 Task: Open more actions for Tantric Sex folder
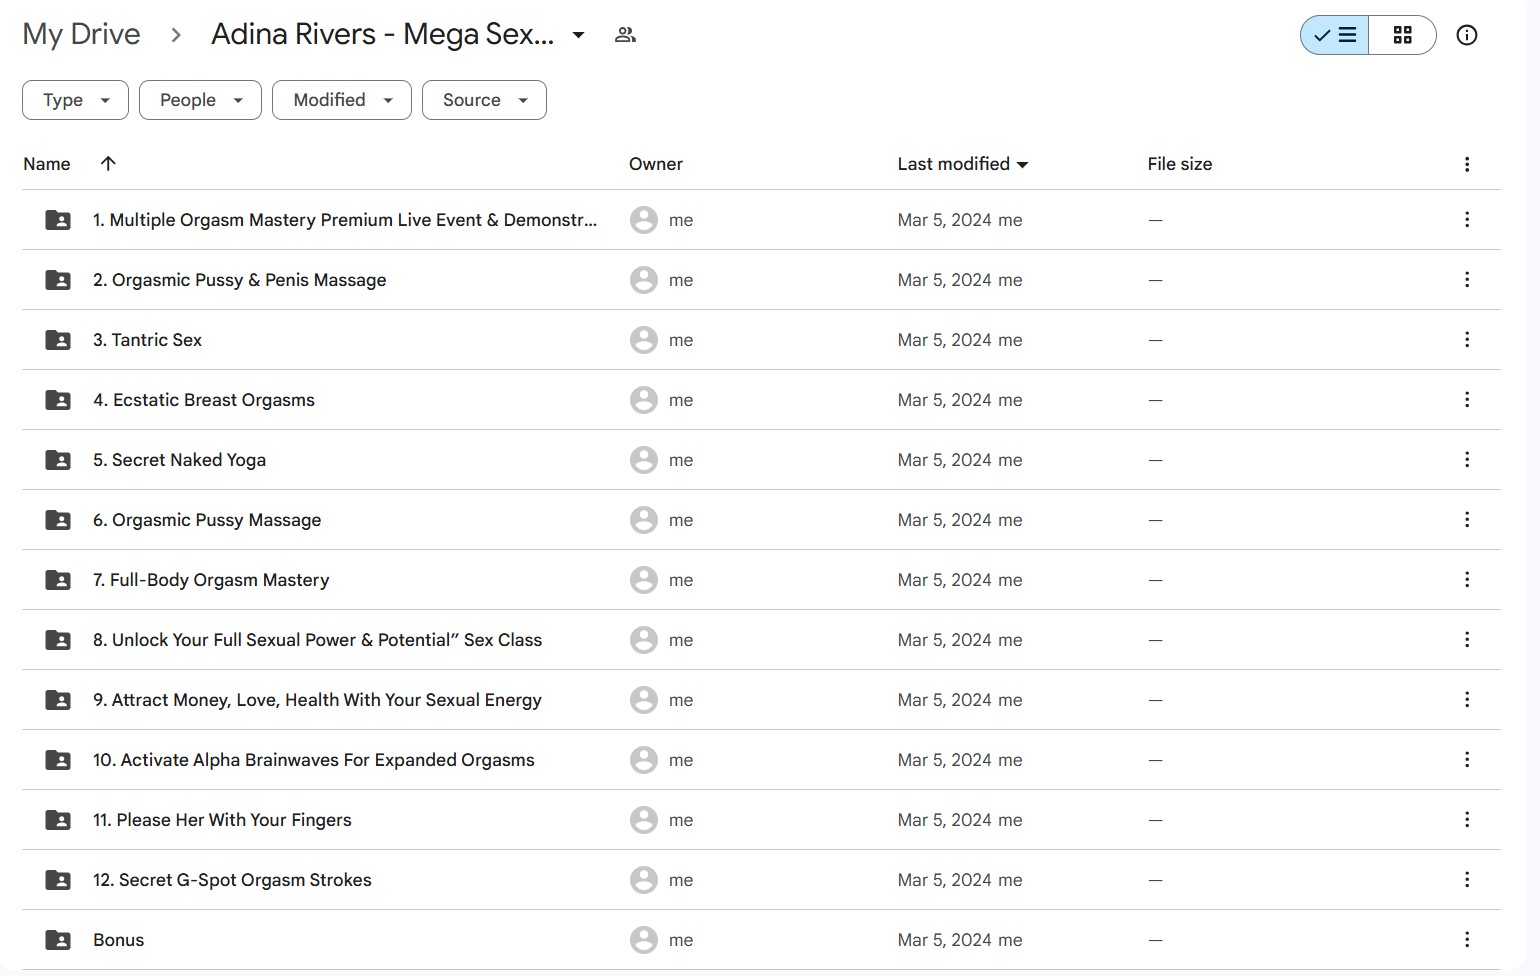(x=1466, y=340)
